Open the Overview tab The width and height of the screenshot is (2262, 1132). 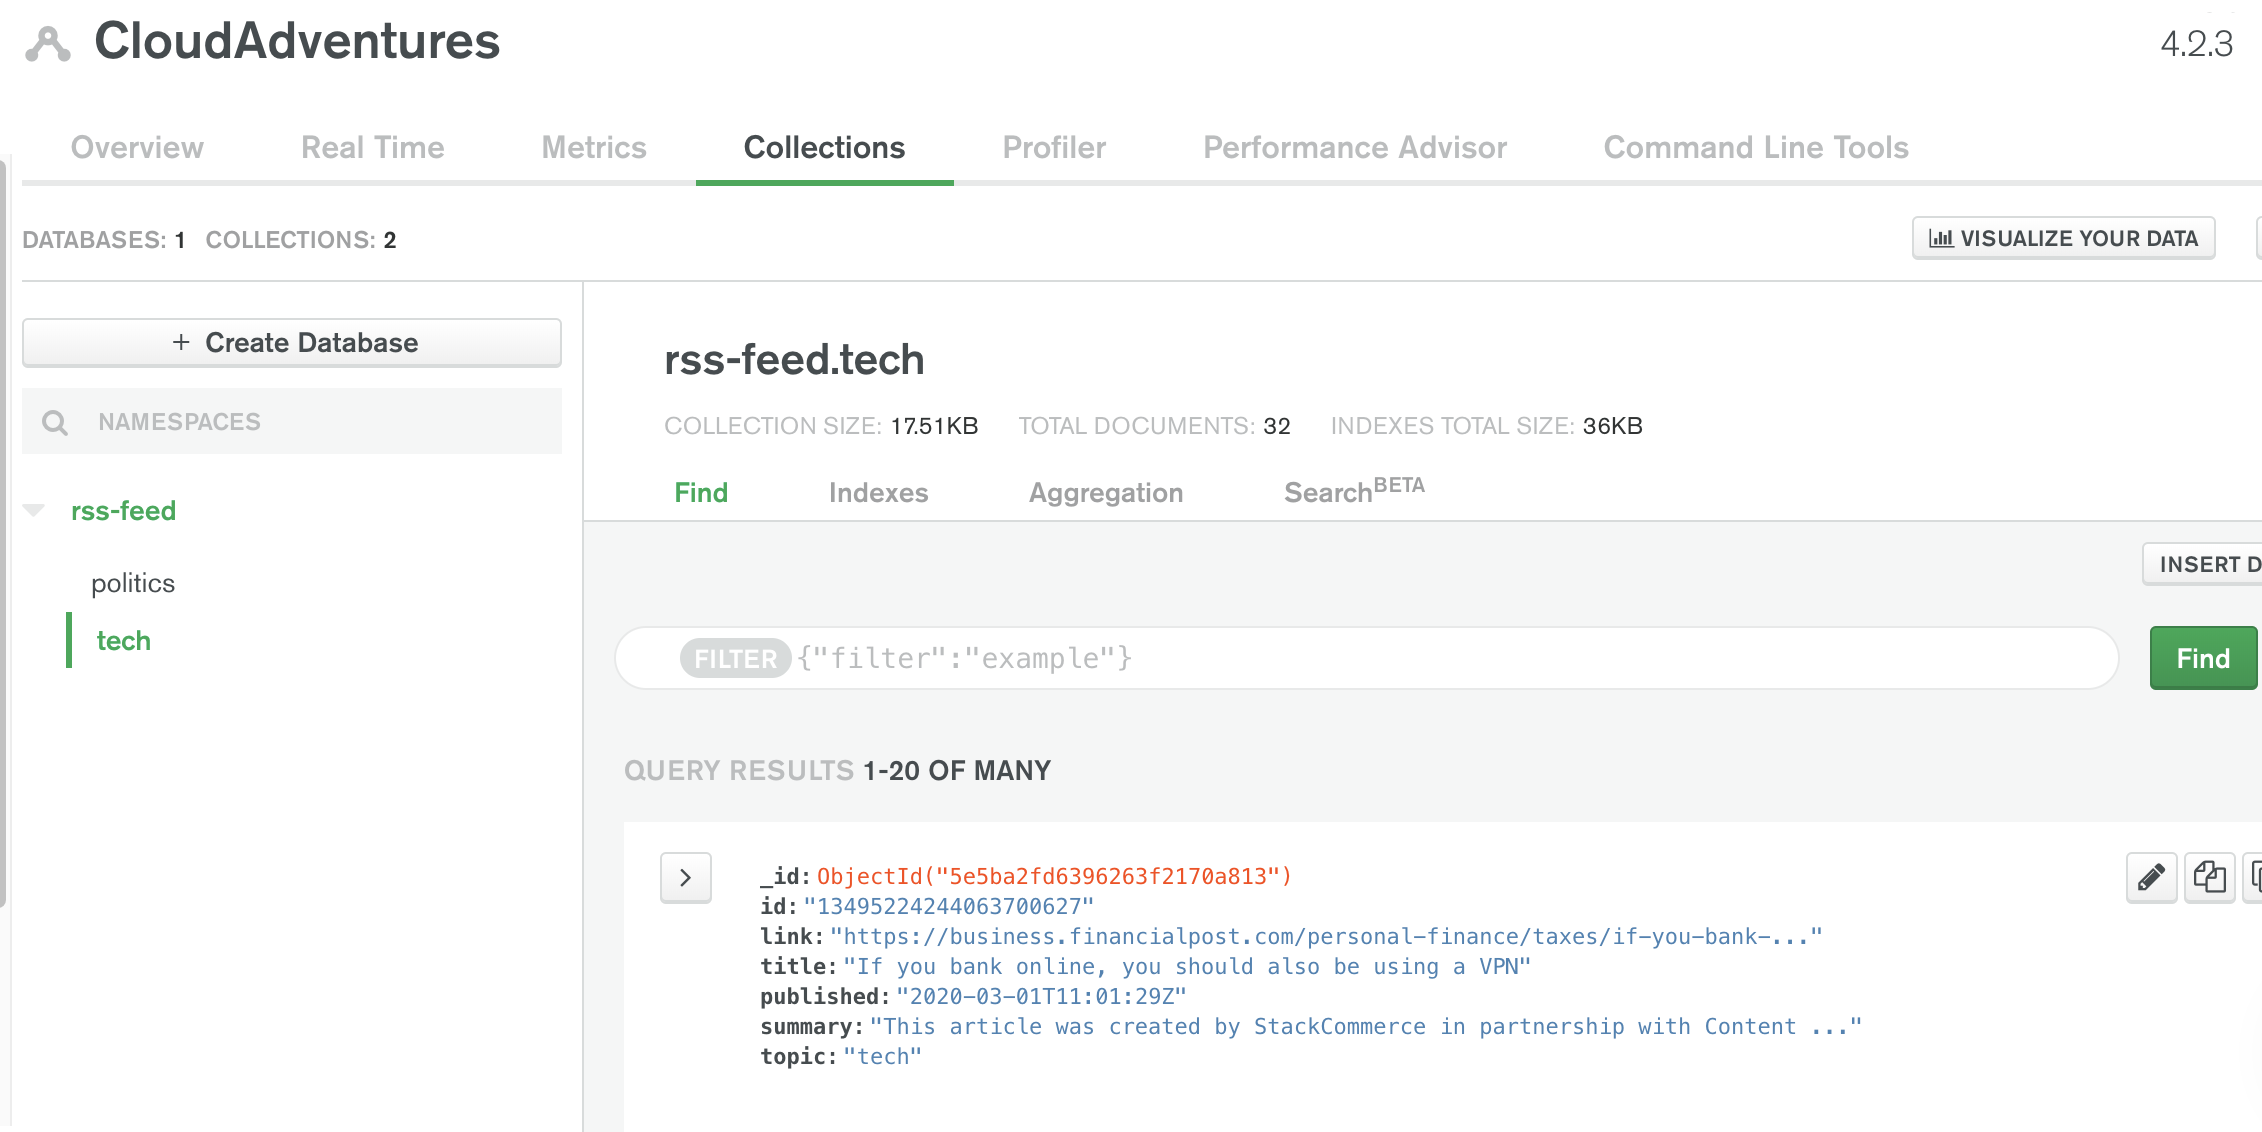click(x=137, y=148)
